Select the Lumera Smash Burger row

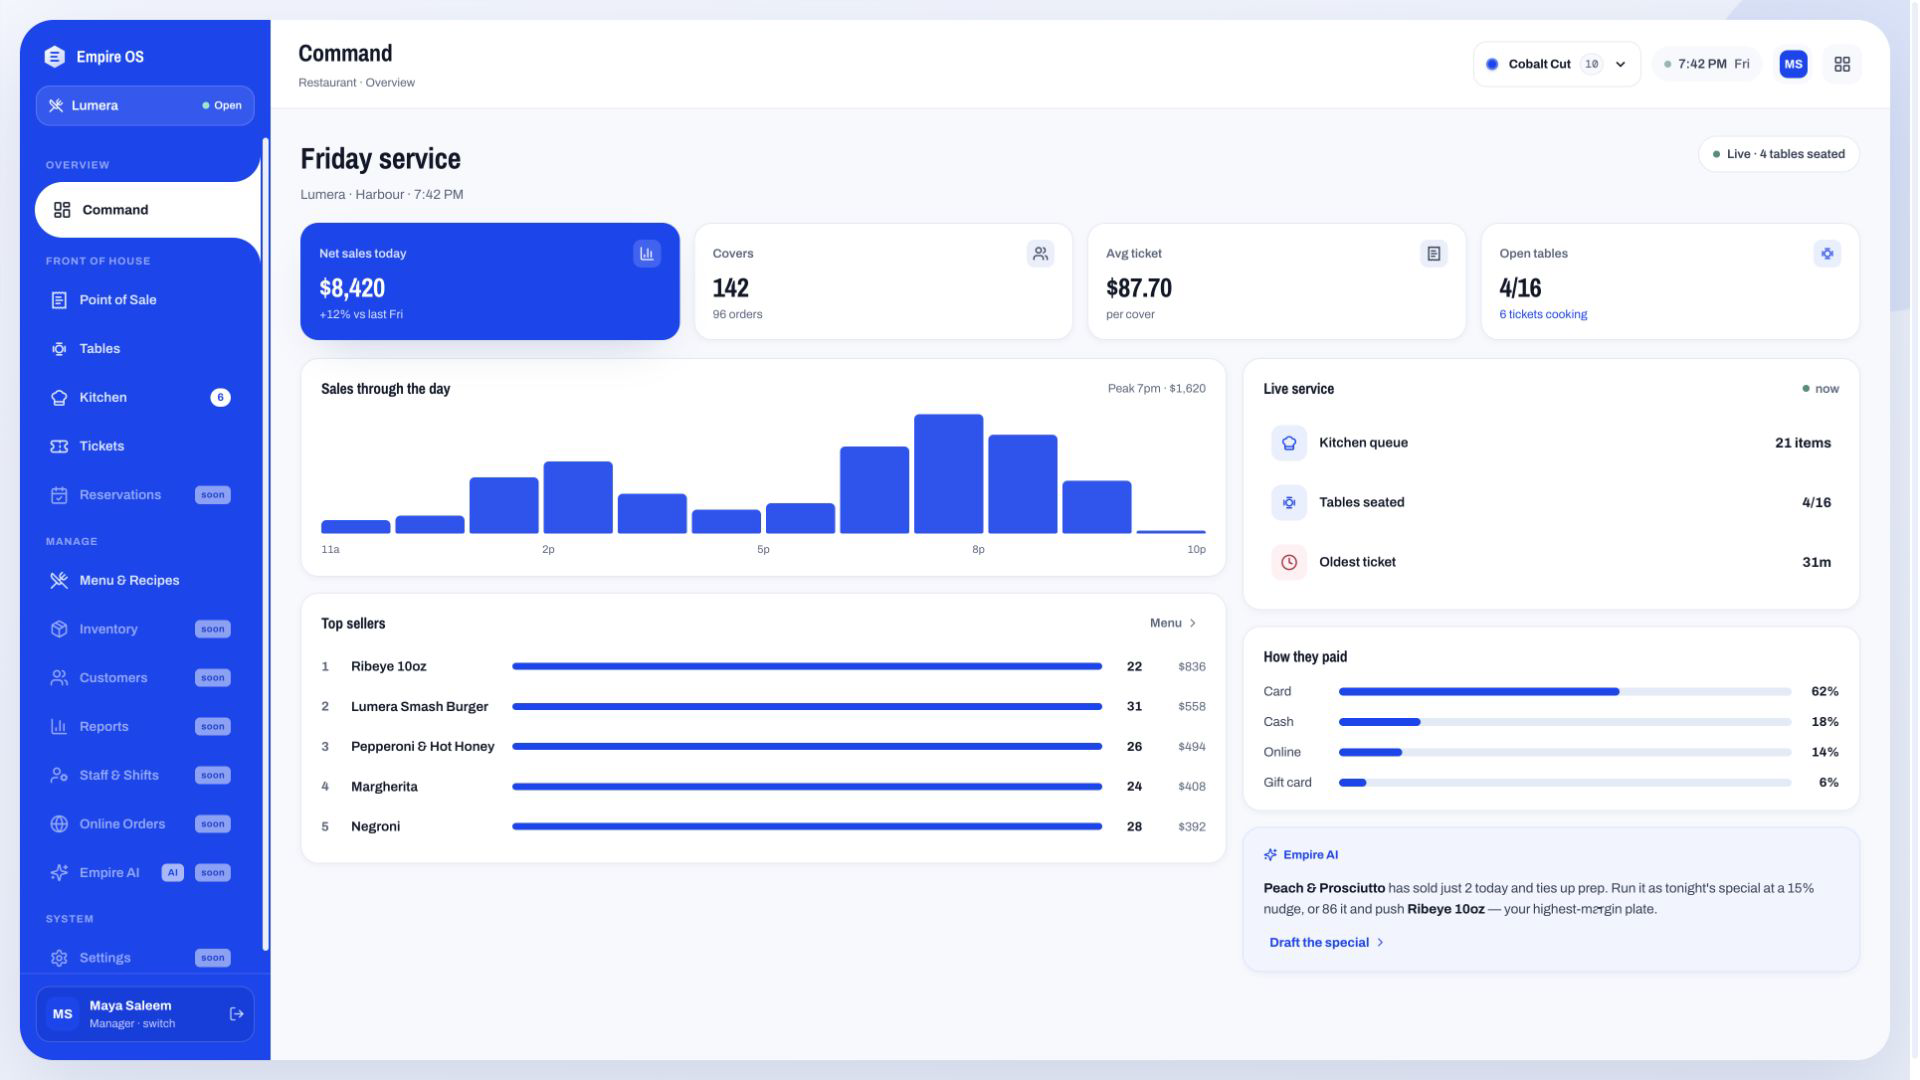tap(763, 707)
